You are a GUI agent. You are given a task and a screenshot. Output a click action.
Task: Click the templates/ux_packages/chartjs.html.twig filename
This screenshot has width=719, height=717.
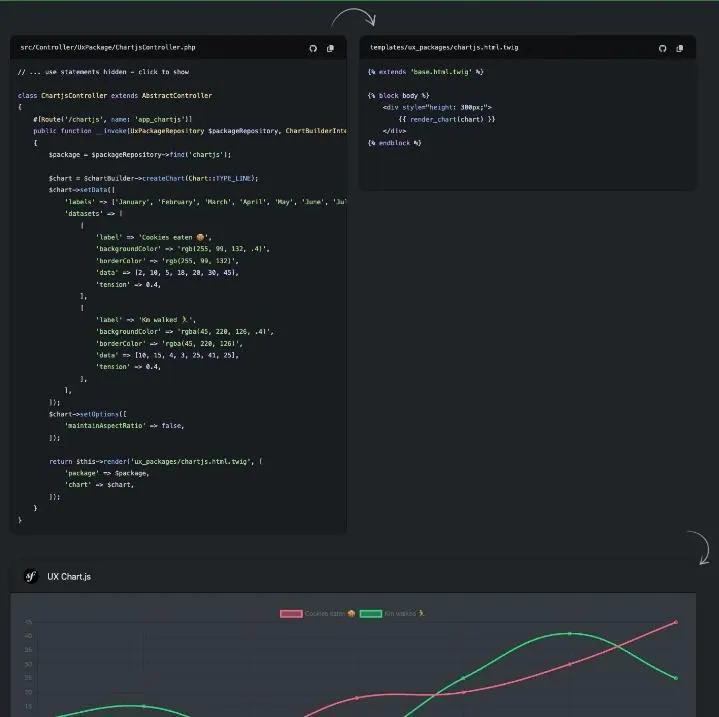[x=444, y=48]
